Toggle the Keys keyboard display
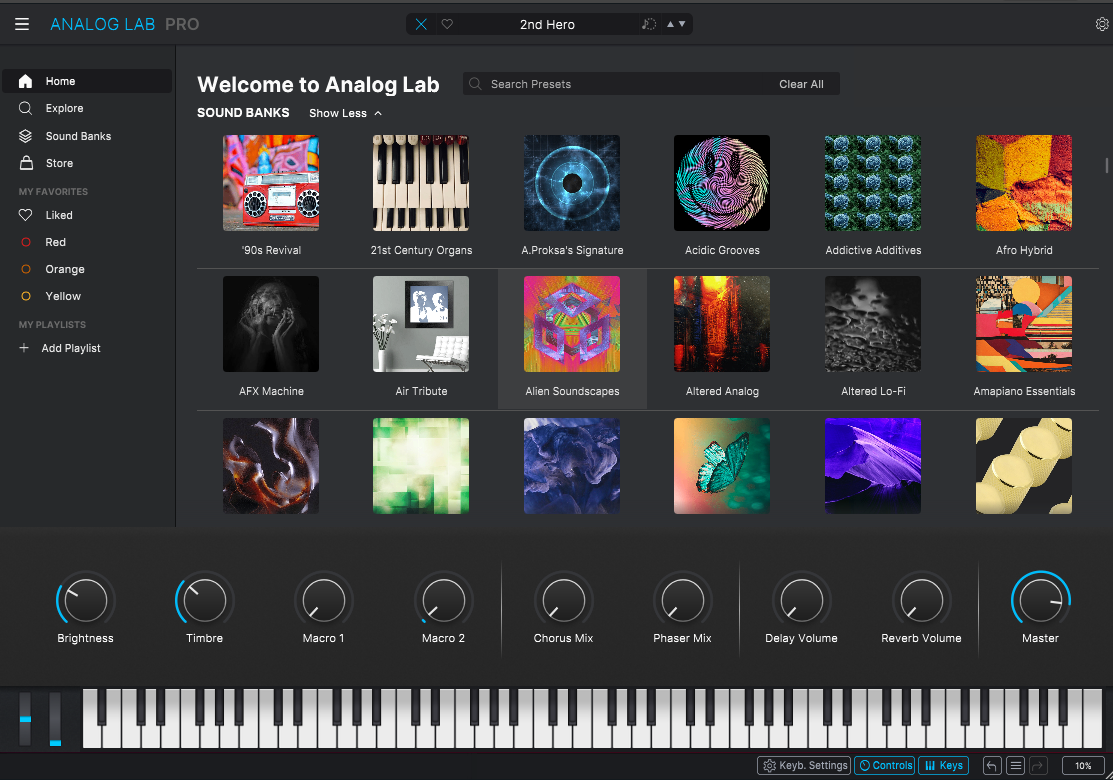The height and width of the screenshot is (780, 1113). [x=943, y=766]
